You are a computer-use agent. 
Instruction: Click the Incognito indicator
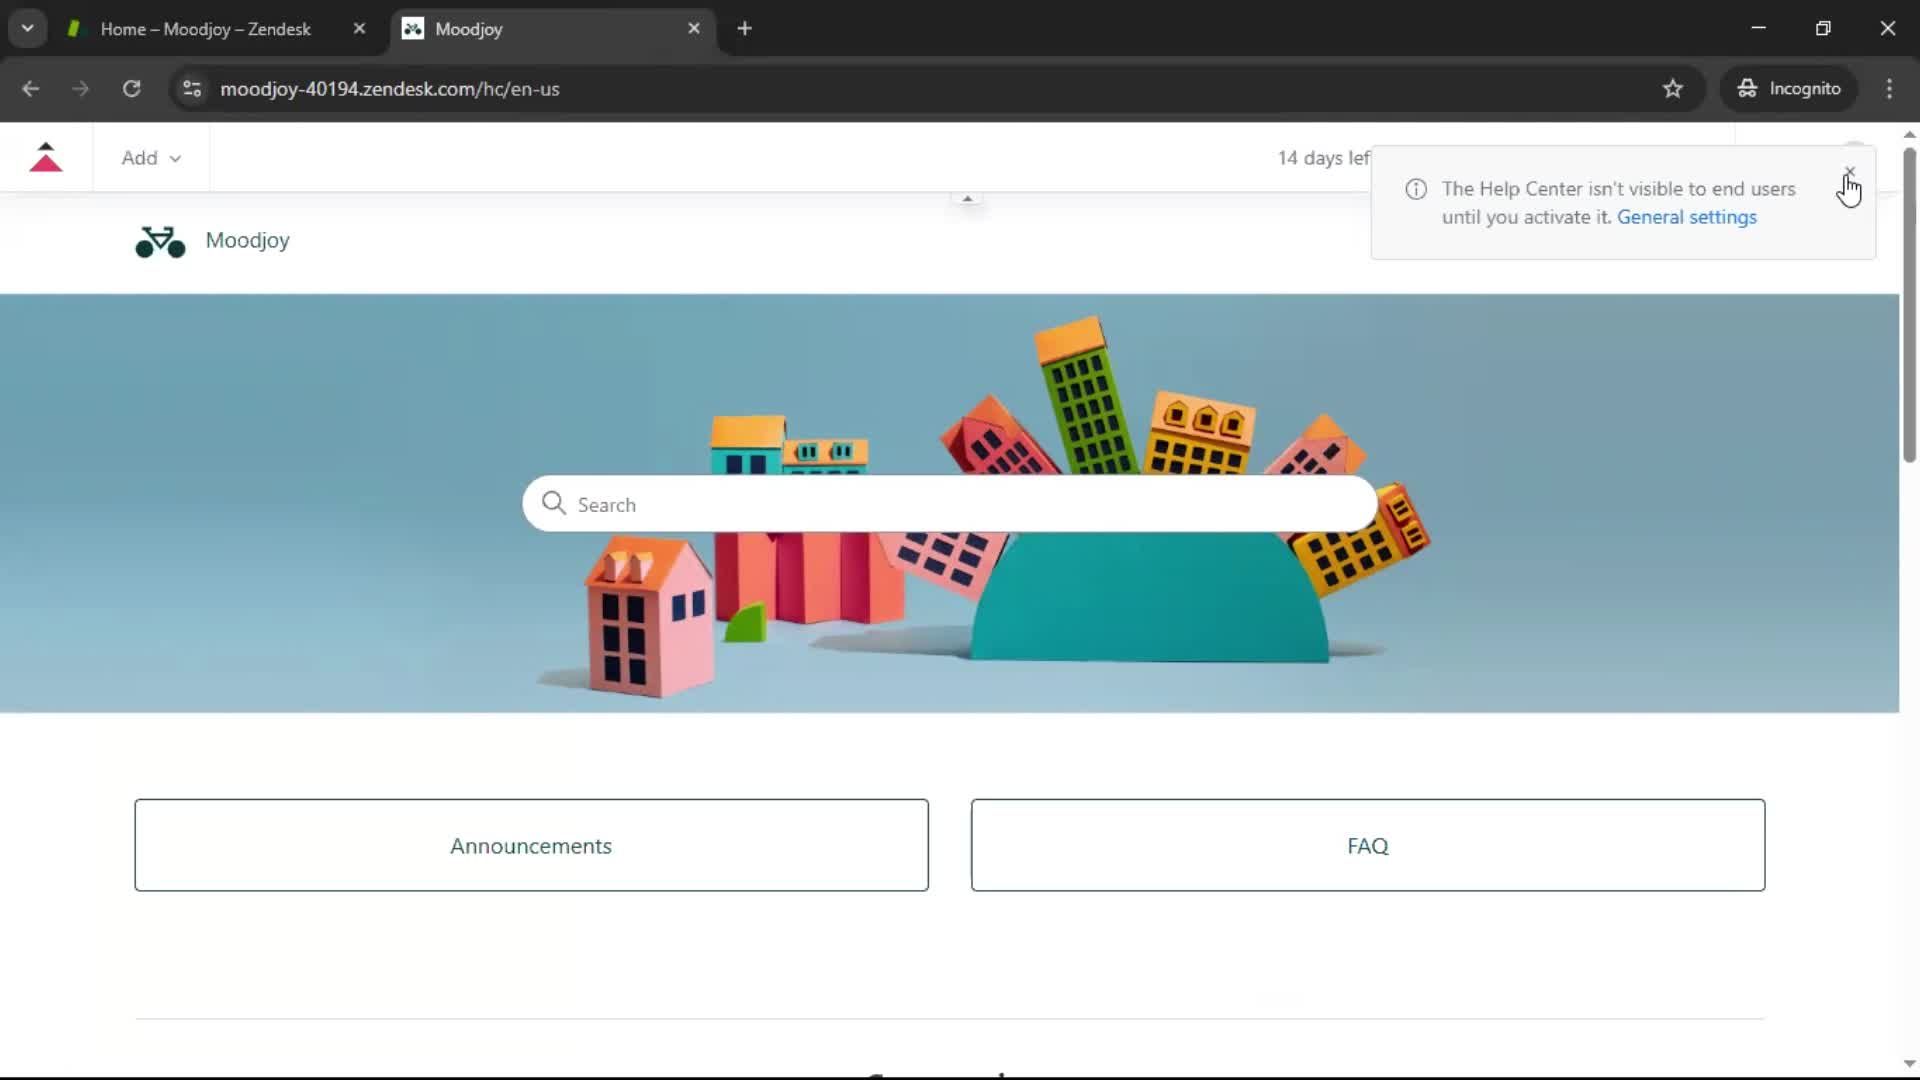click(1789, 89)
